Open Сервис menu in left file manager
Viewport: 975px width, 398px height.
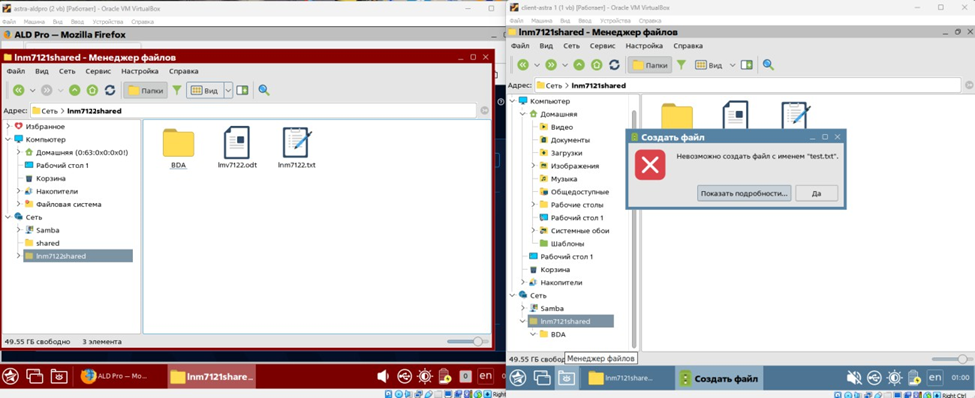click(98, 72)
